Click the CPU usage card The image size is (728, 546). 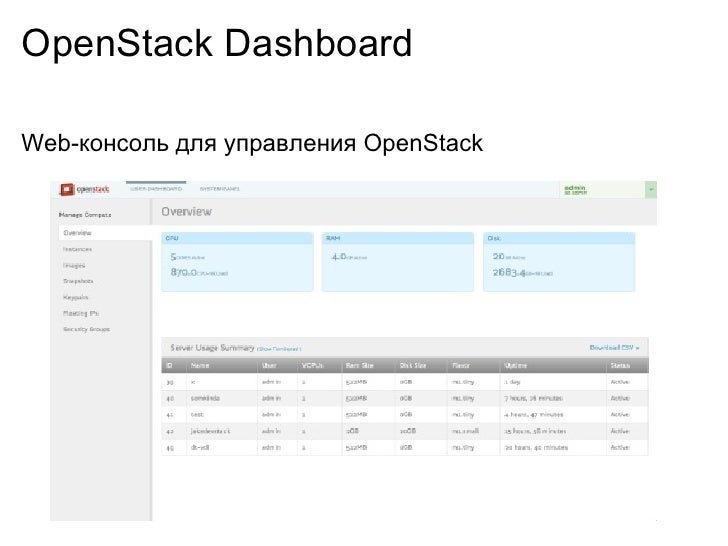[x=237, y=262]
